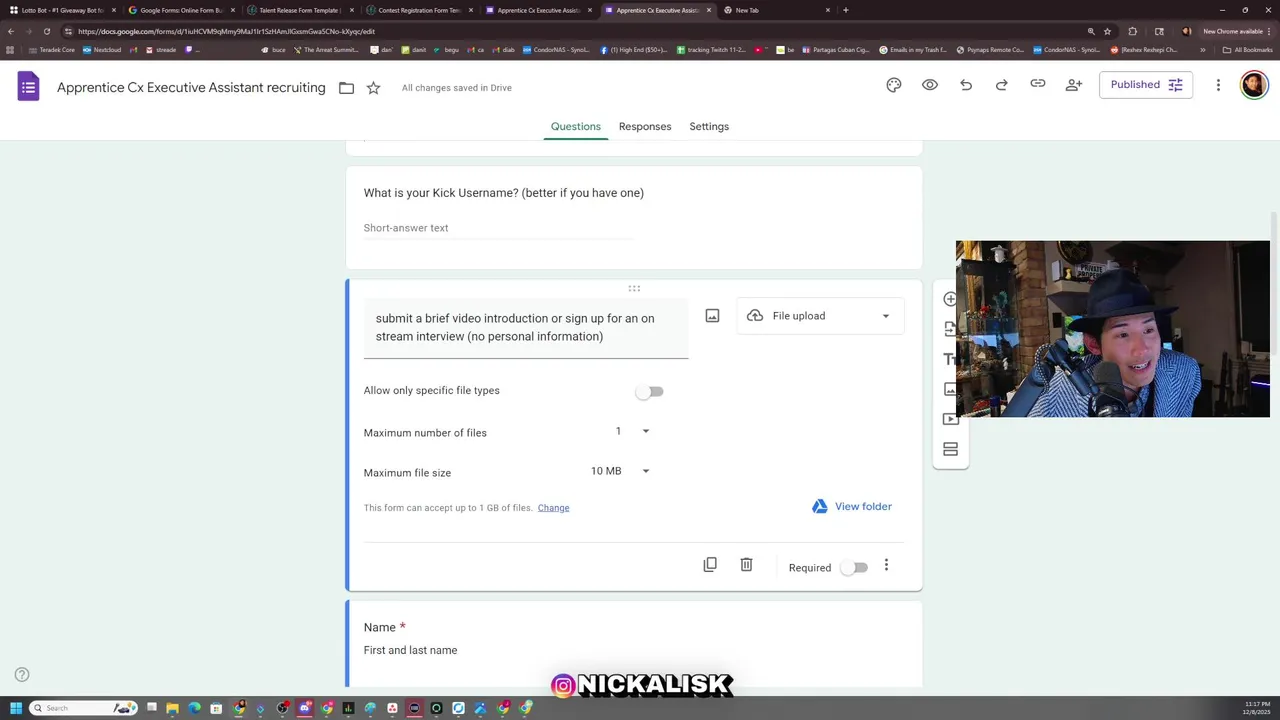The height and width of the screenshot is (720, 1280).
Task: Toggle Allow only specific file types
Action: click(650, 391)
